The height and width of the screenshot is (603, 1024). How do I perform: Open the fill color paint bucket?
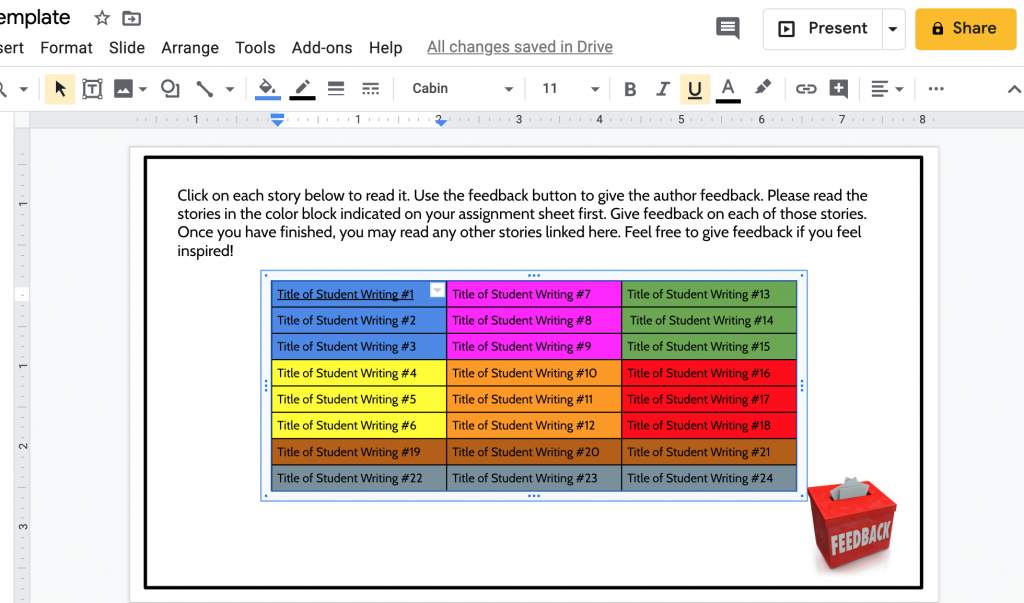pyautogui.click(x=267, y=89)
